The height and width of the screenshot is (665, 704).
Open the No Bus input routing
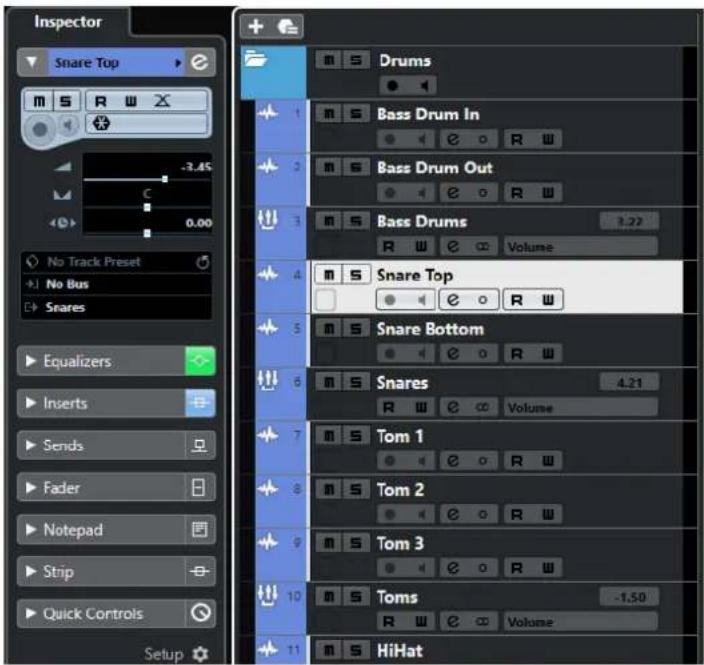click(117, 284)
